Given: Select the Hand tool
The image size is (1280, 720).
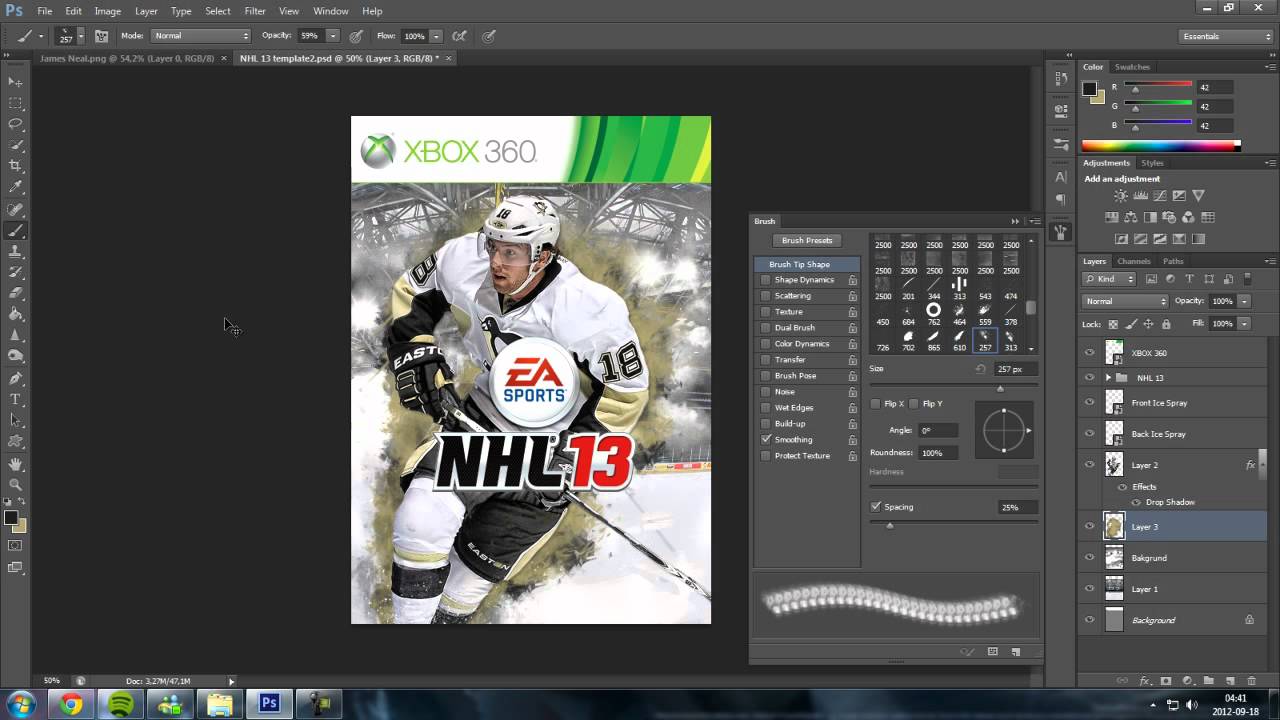Looking at the screenshot, I should click(x=15, y=464).
